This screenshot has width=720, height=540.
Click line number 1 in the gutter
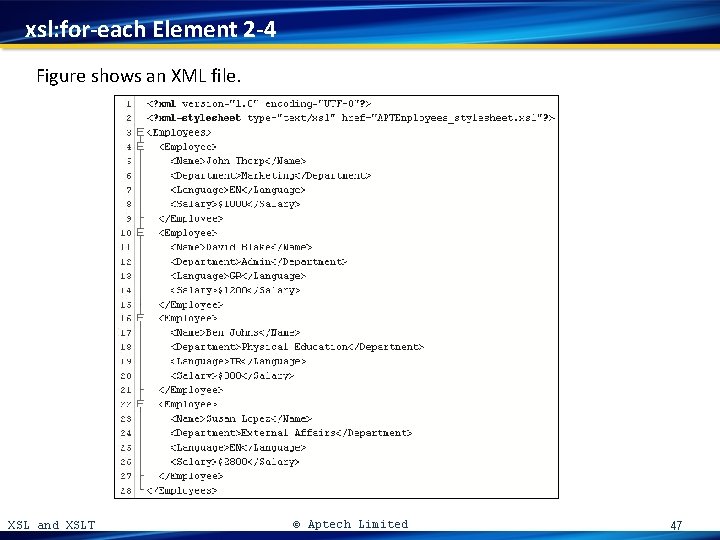pyautogui.click(x=129, y=104)
